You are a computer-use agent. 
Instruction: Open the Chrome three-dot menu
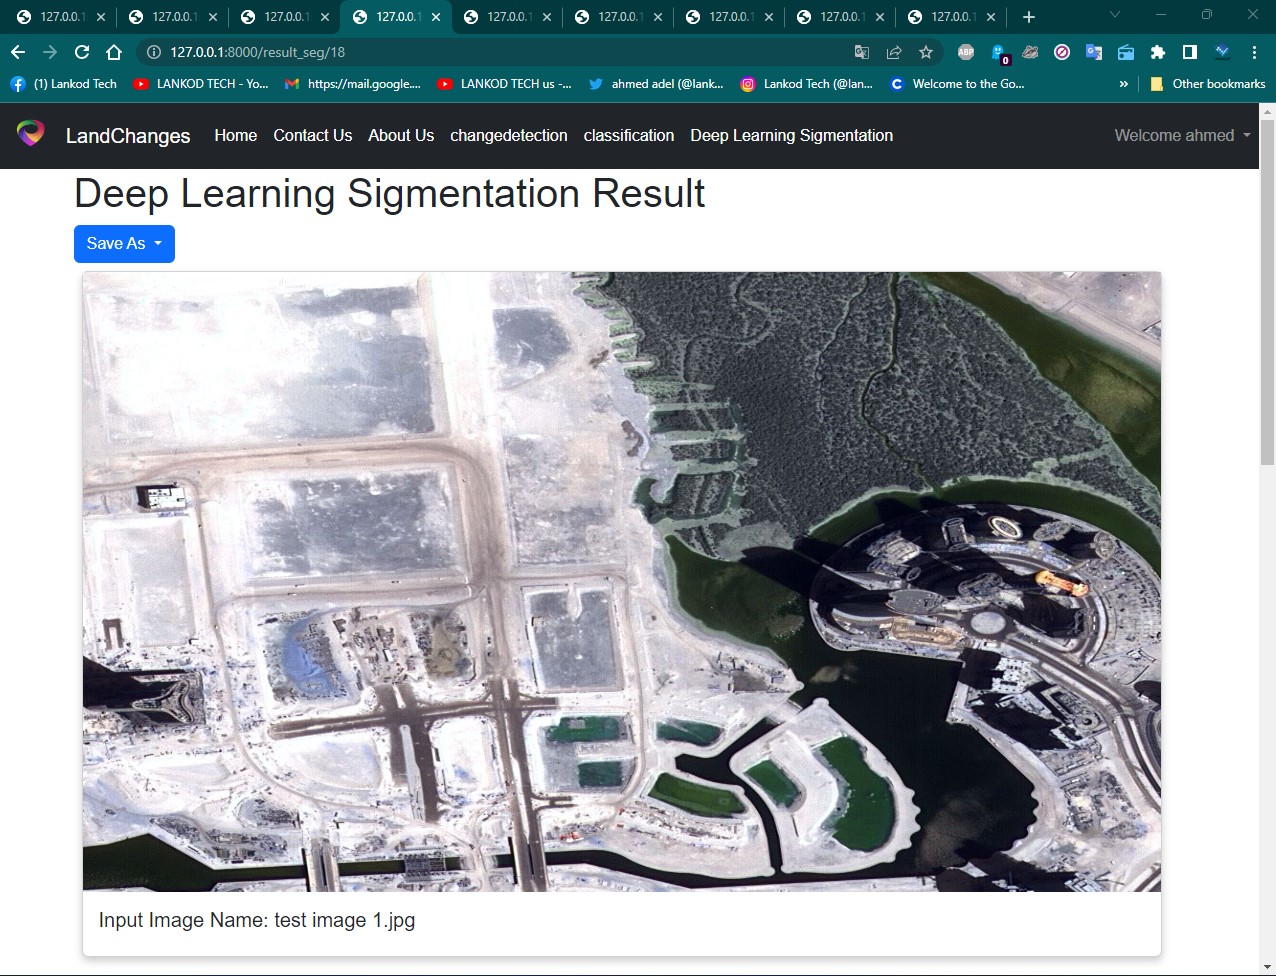coord(1254,52)
